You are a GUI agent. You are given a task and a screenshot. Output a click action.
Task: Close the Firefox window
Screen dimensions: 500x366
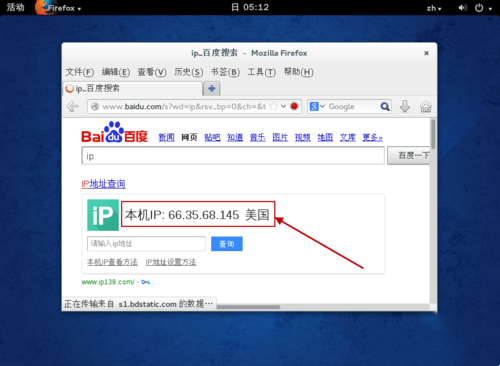pyautogui.click(x=426, y=53)
